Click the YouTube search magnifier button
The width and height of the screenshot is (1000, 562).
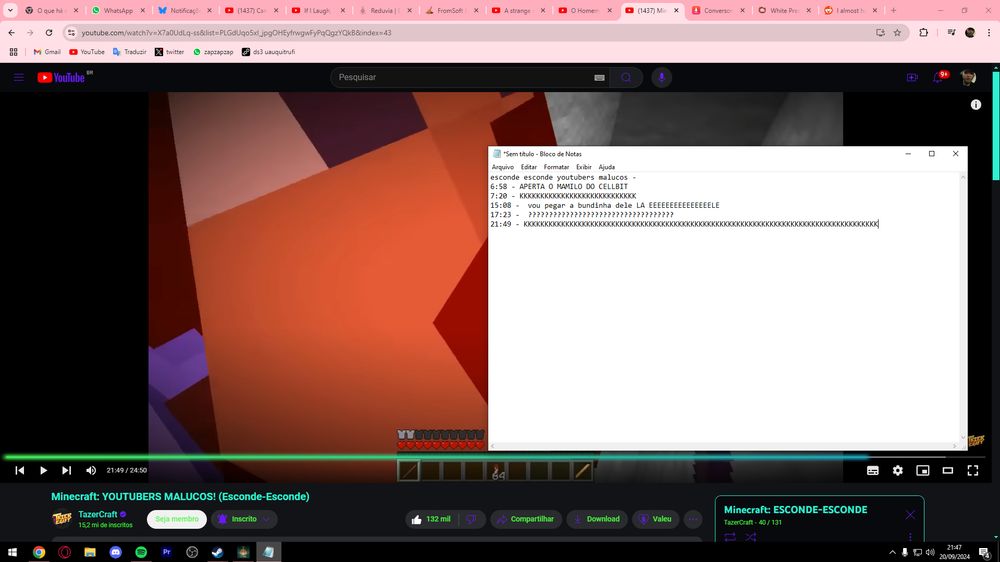coord(626,77)
